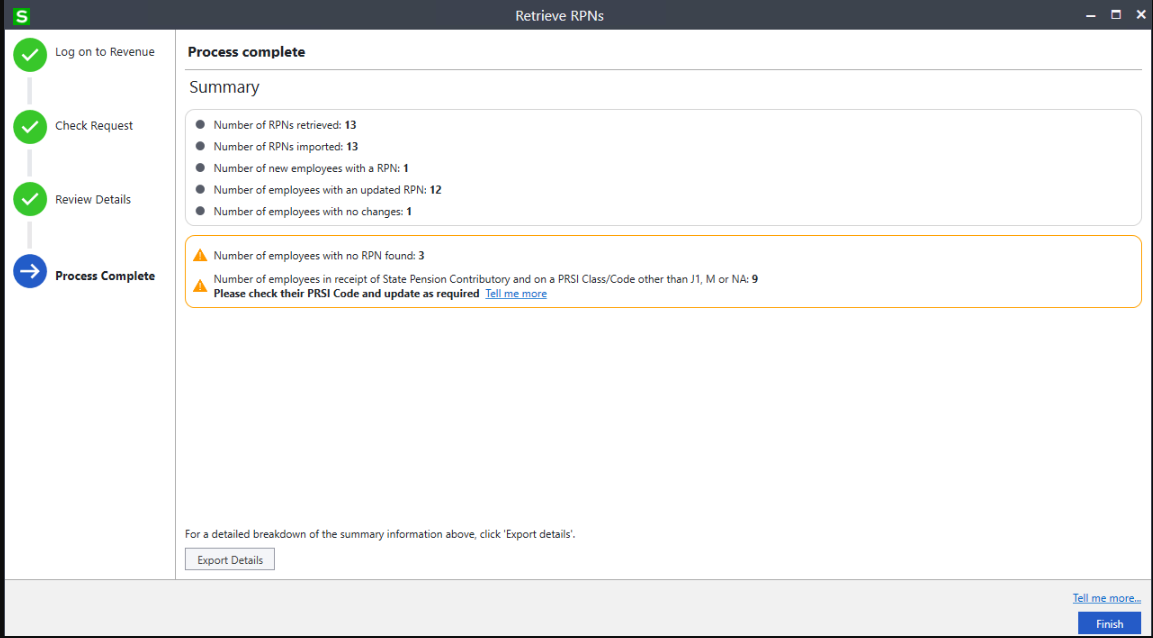Click the green Sage logo in title bar
Image resolution: width=1153 pixels, height=638 pixels.
[x=22, y=16]
